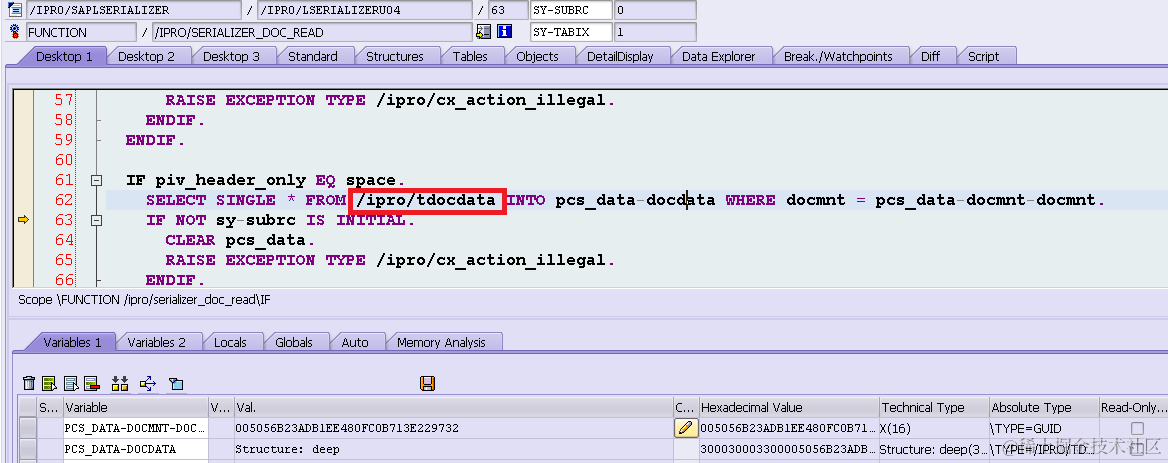
Task: Click the local variables tool icon
Action: click(176, 383)
